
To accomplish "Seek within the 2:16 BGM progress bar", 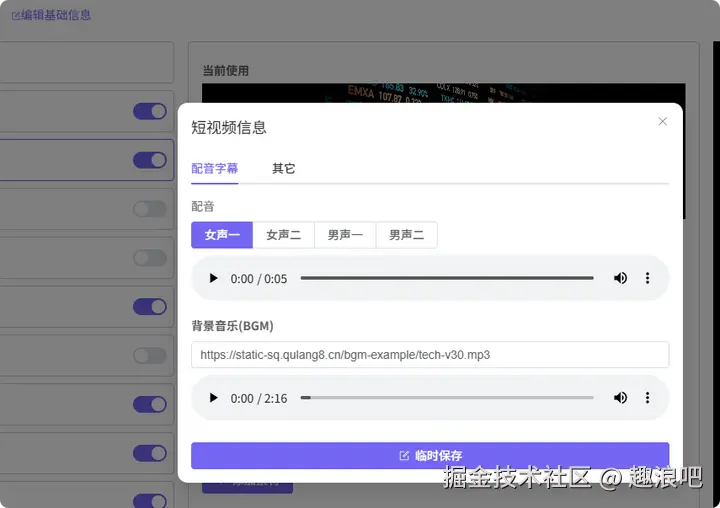I will 447,398.
